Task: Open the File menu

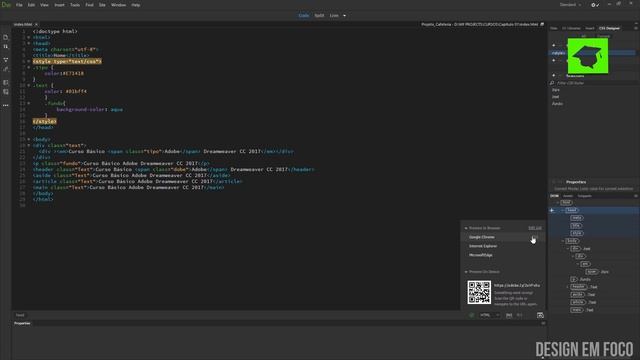Action: tap(19, 5)
